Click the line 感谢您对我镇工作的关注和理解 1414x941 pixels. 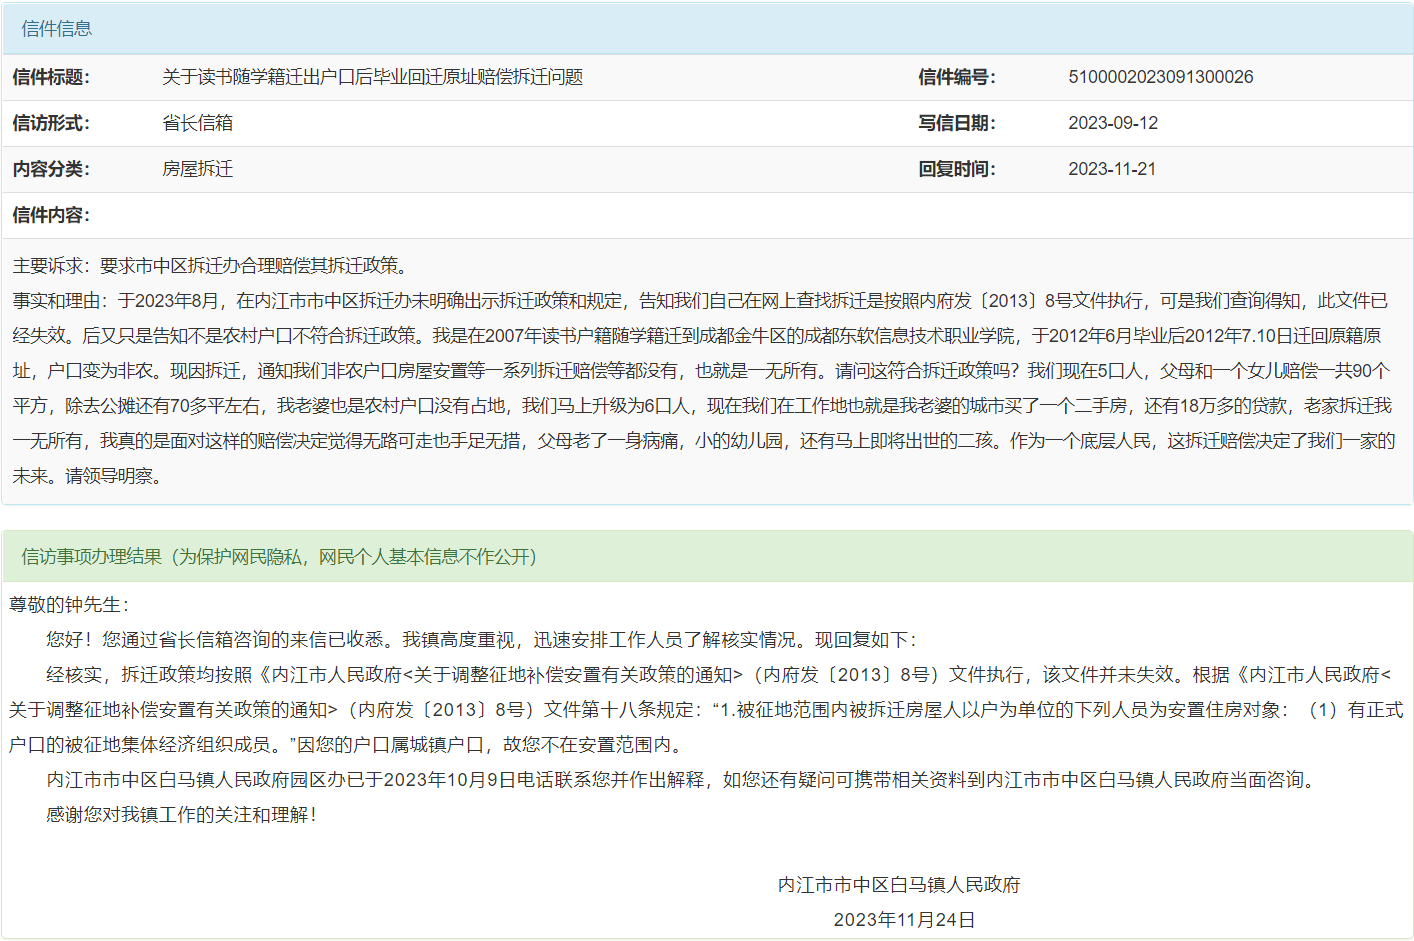(182, 815)
